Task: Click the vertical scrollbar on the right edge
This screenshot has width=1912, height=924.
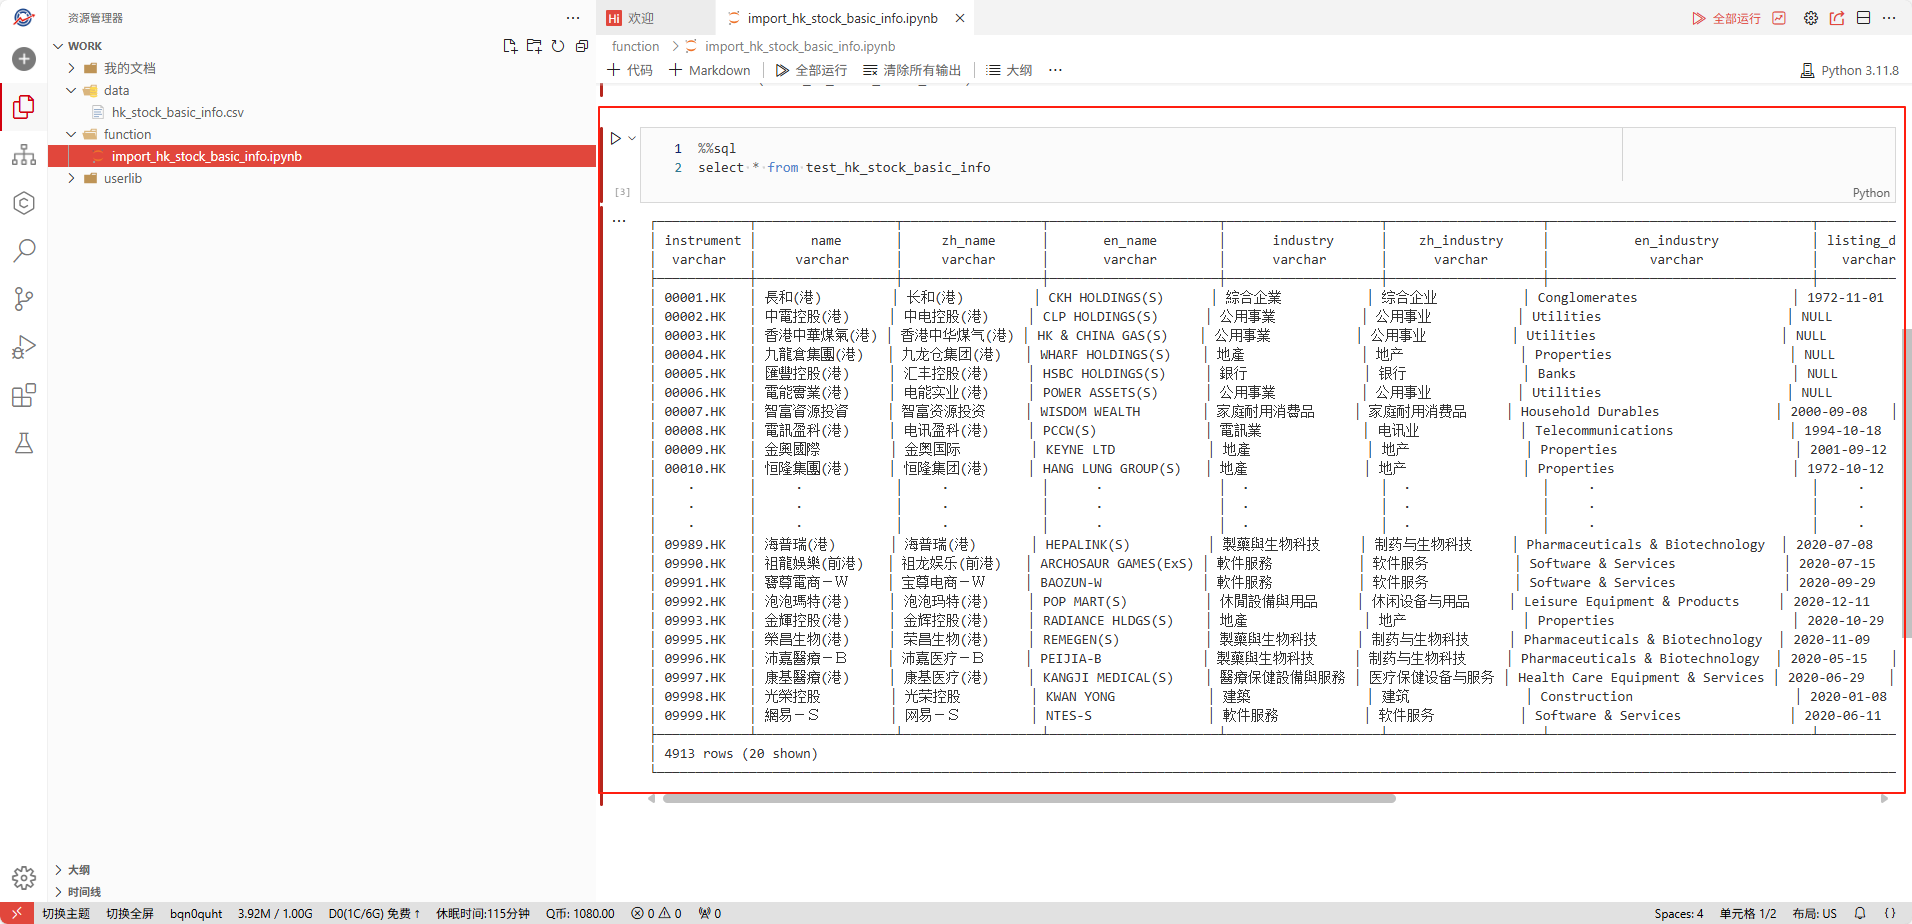Action: [x=1907, y=484]
